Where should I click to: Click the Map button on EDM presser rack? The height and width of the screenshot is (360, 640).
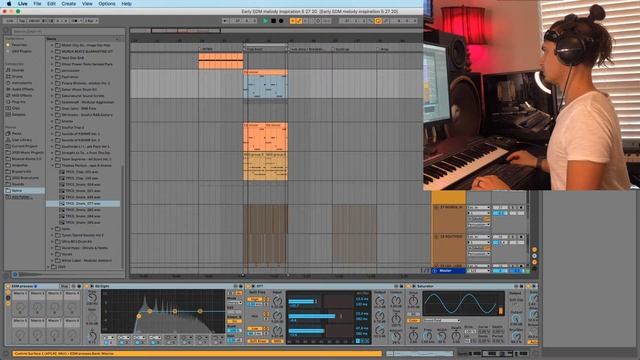pos(64,286)
